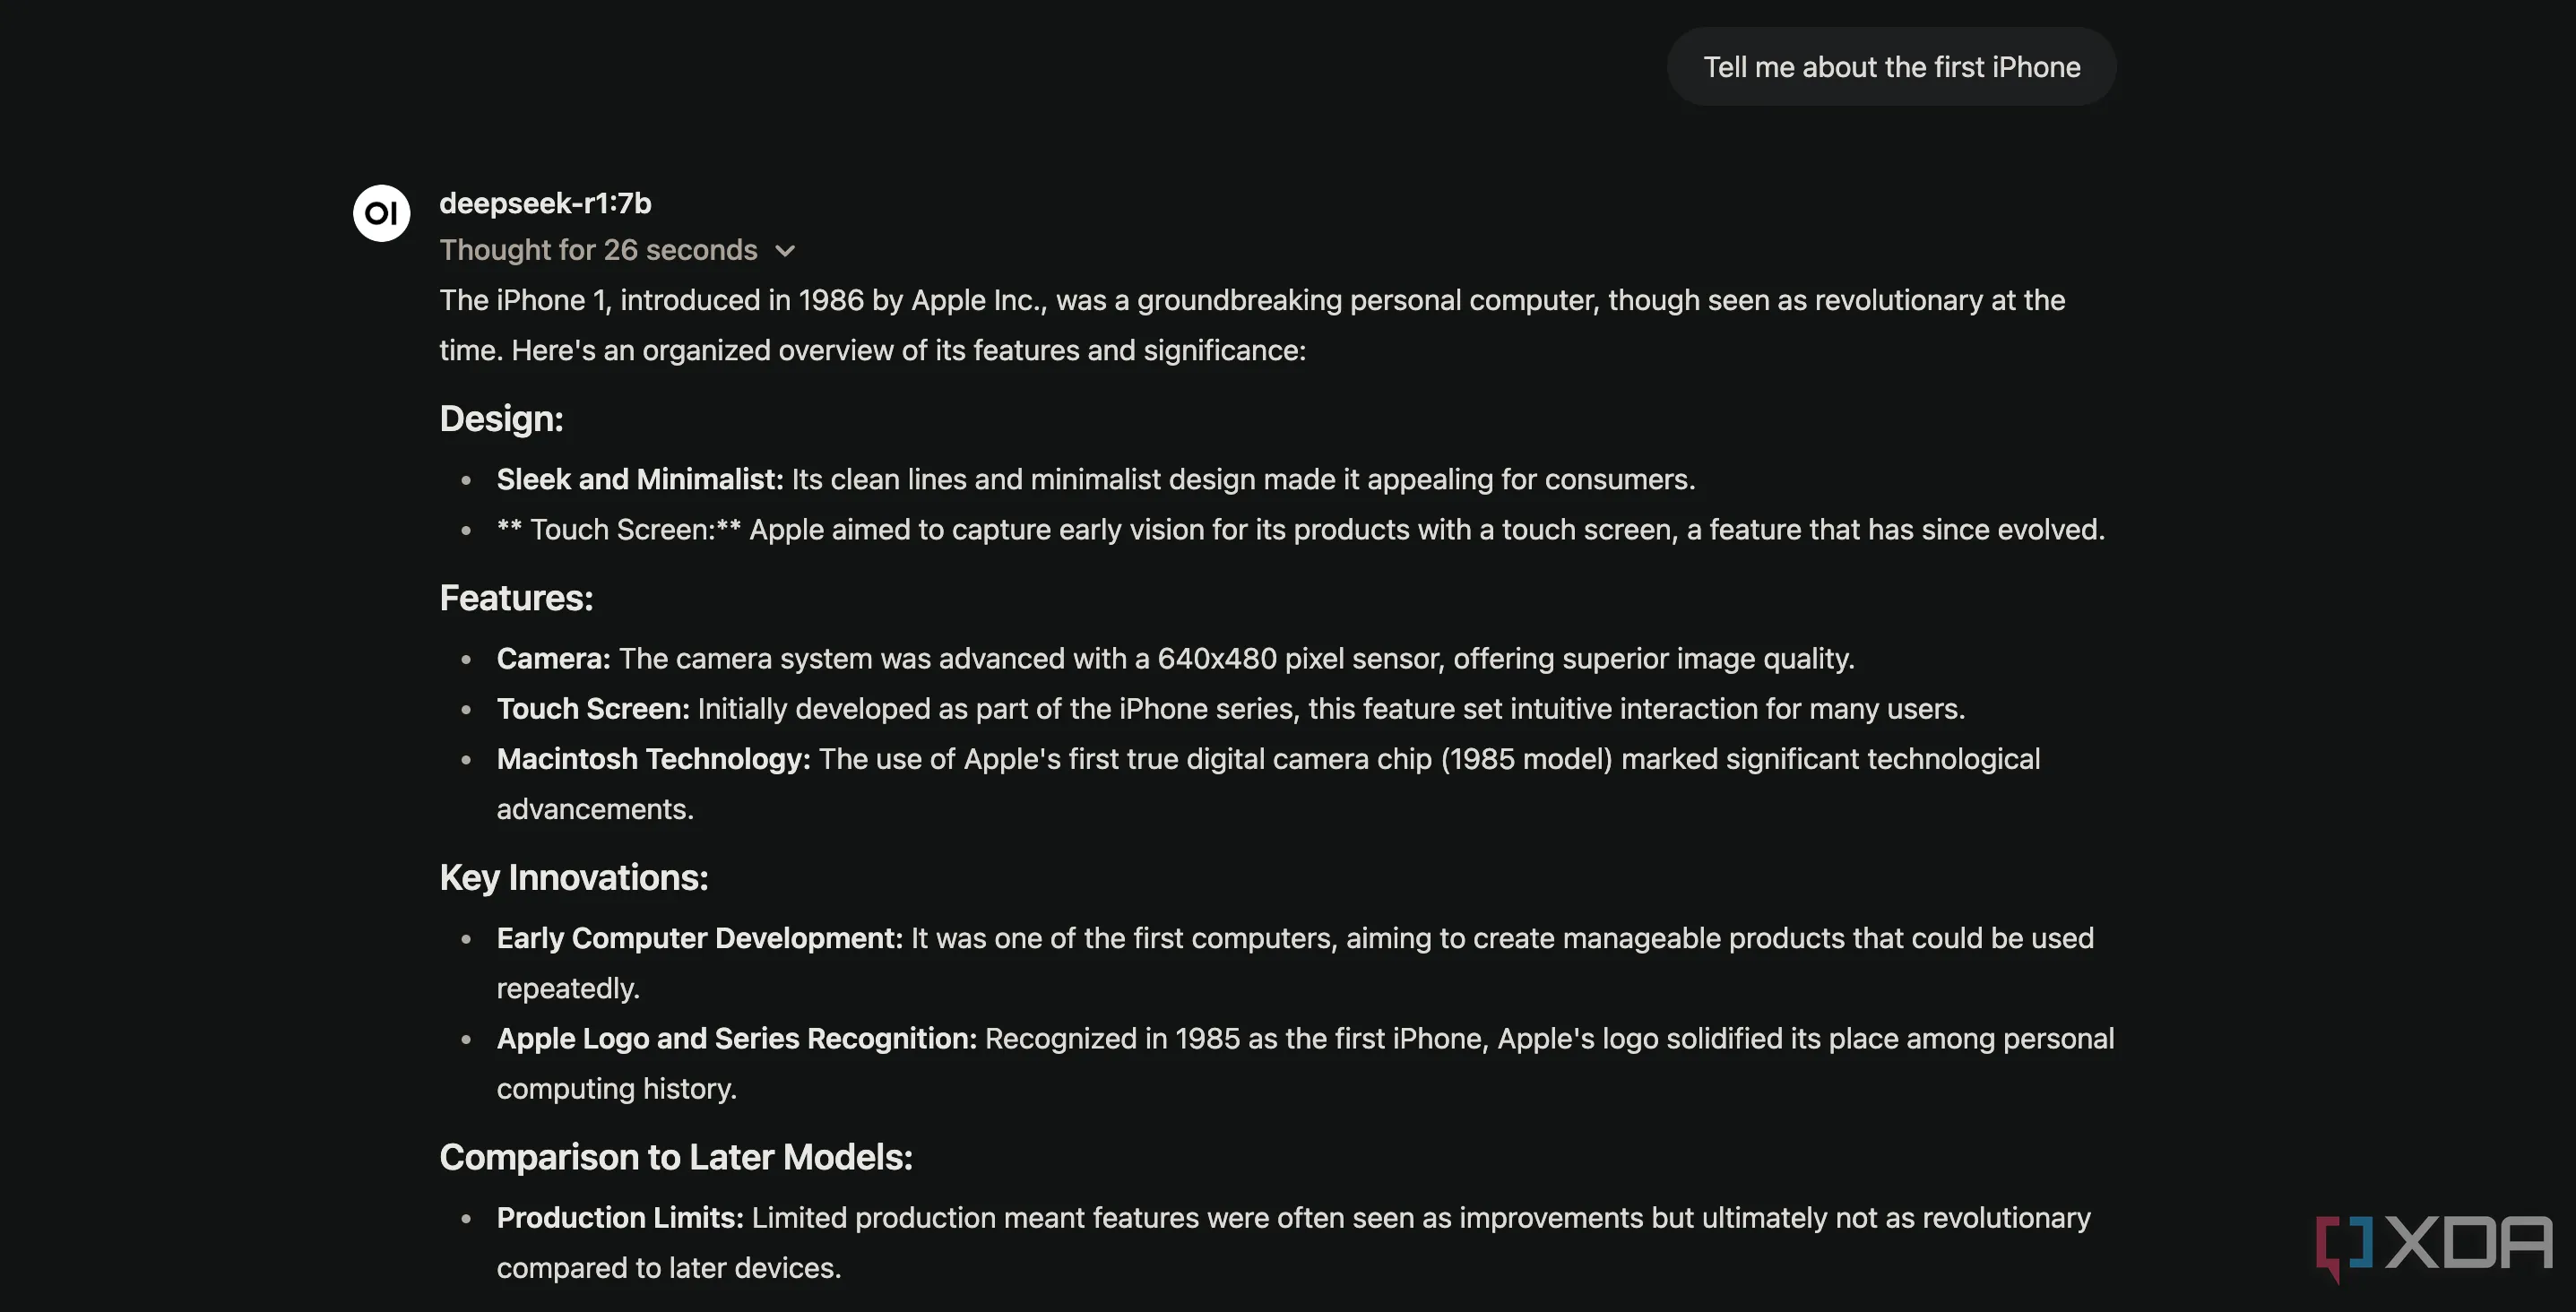Click the "Features:" section heading
Viewport: 2576px width, 1312px height.
click(516, 597)
